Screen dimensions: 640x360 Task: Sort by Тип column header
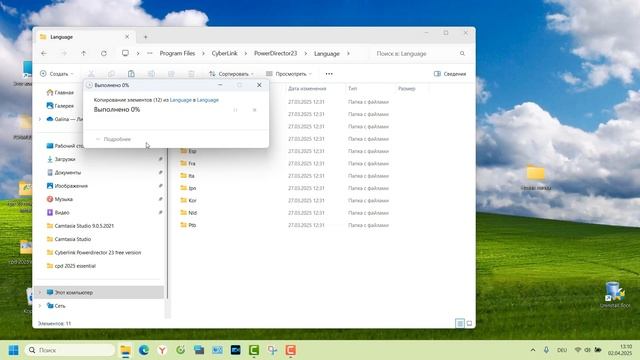353,89
